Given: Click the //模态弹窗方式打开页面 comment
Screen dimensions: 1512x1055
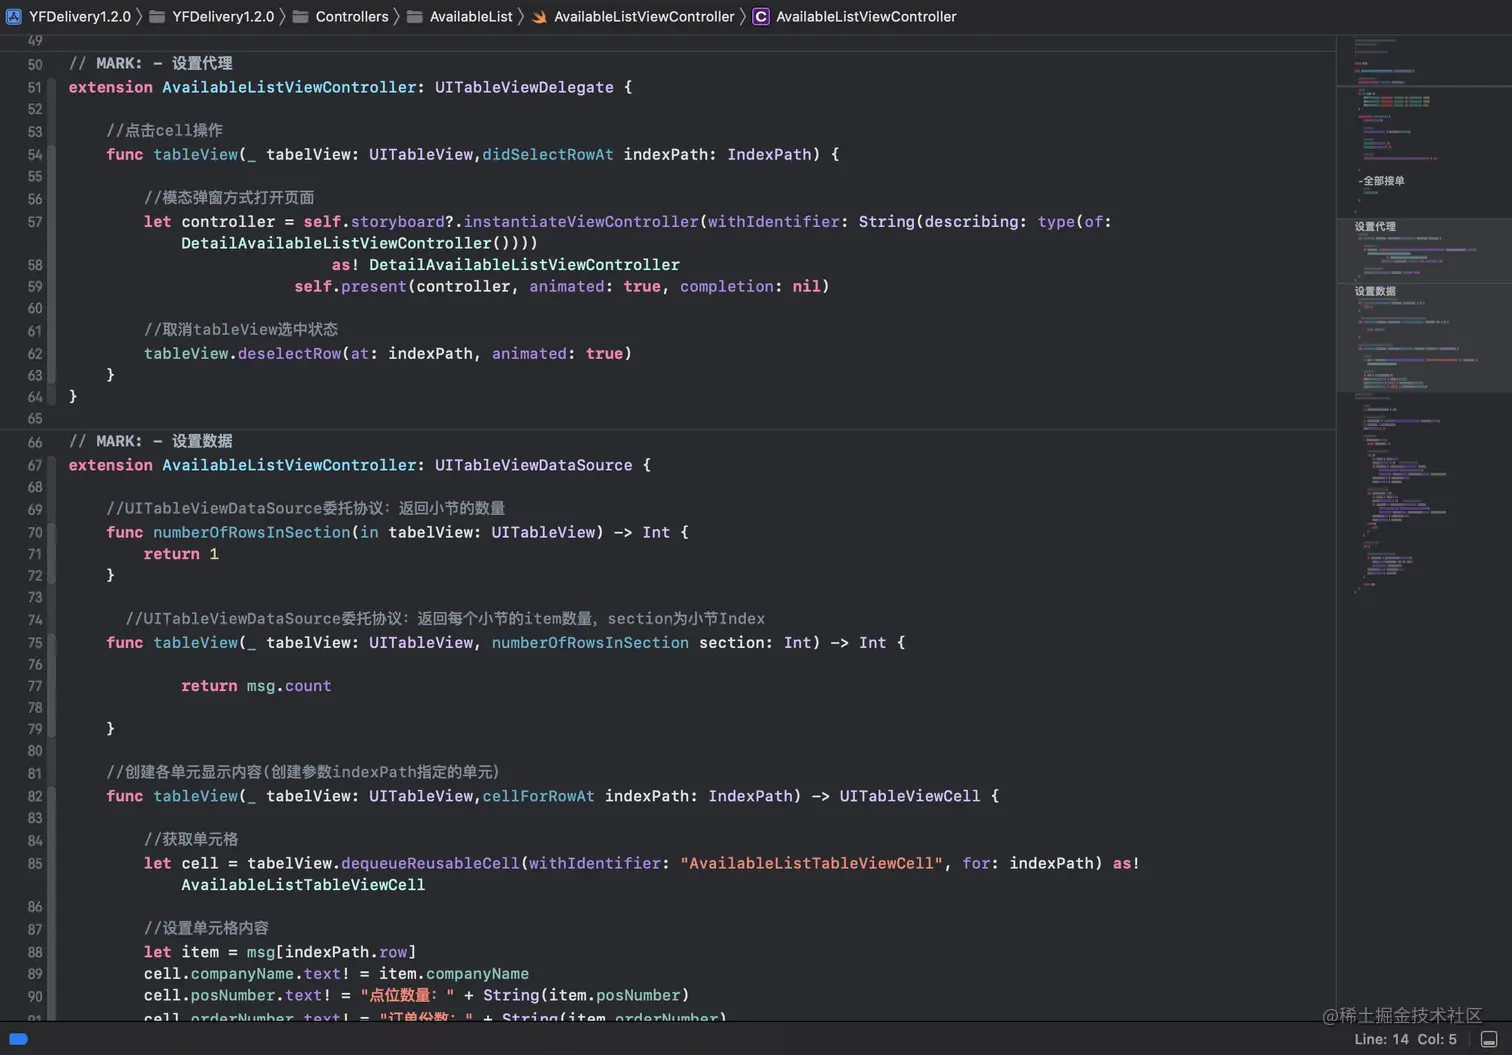Looking at the screenshot, I should point(229,198).
